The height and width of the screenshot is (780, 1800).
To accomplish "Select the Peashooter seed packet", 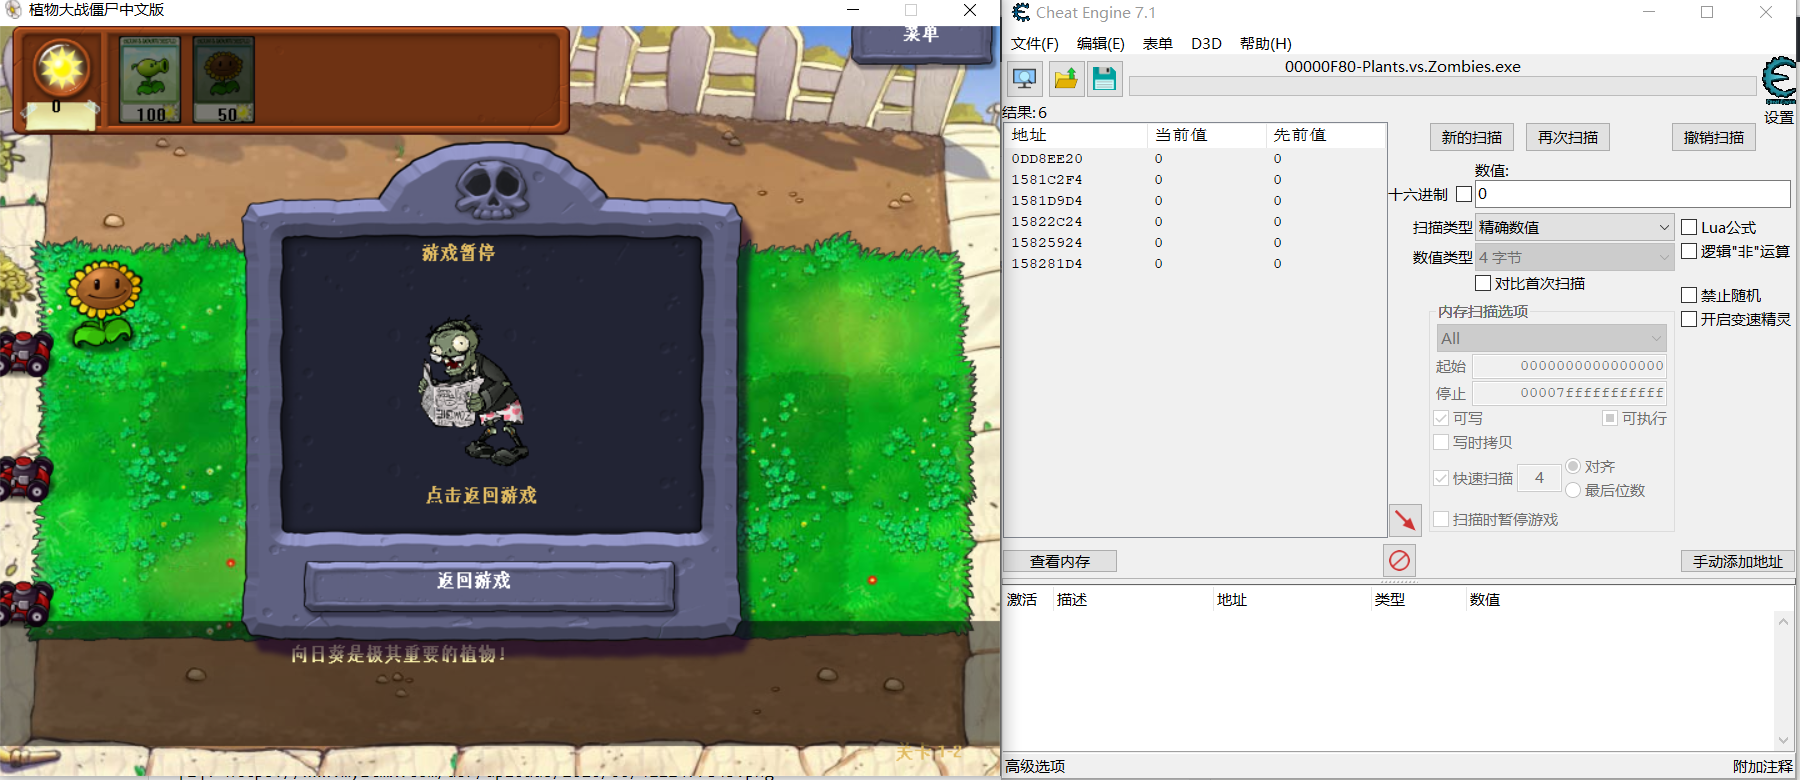I will 149,80.
